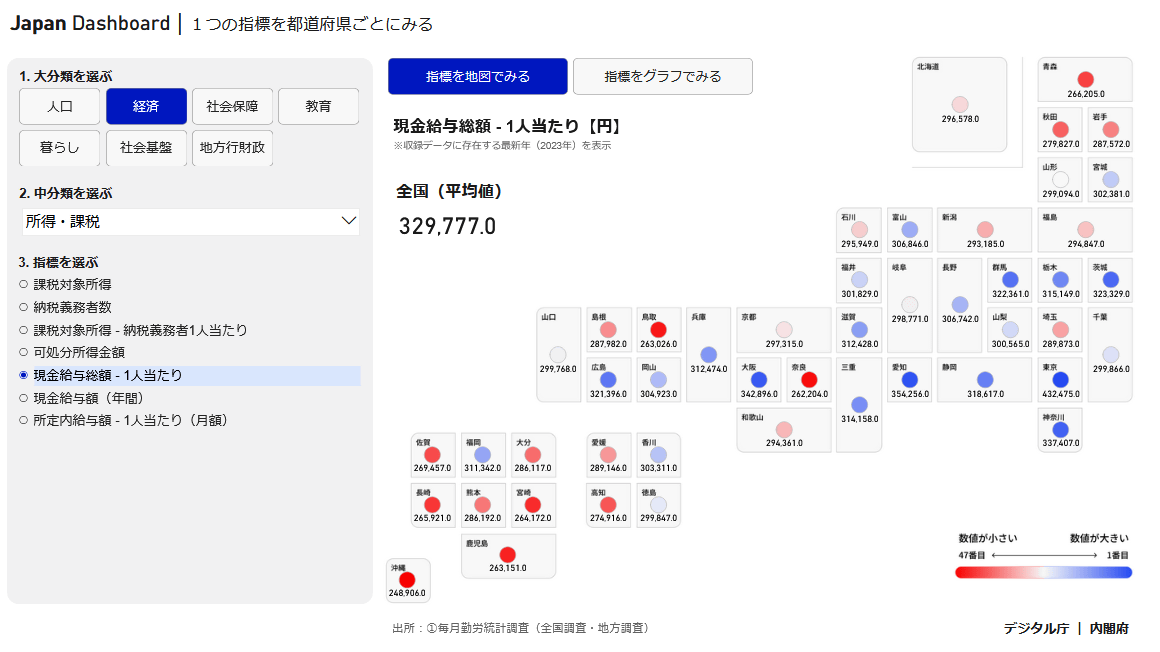Click the 大阪 prefecture tile

tap(758, 380)
